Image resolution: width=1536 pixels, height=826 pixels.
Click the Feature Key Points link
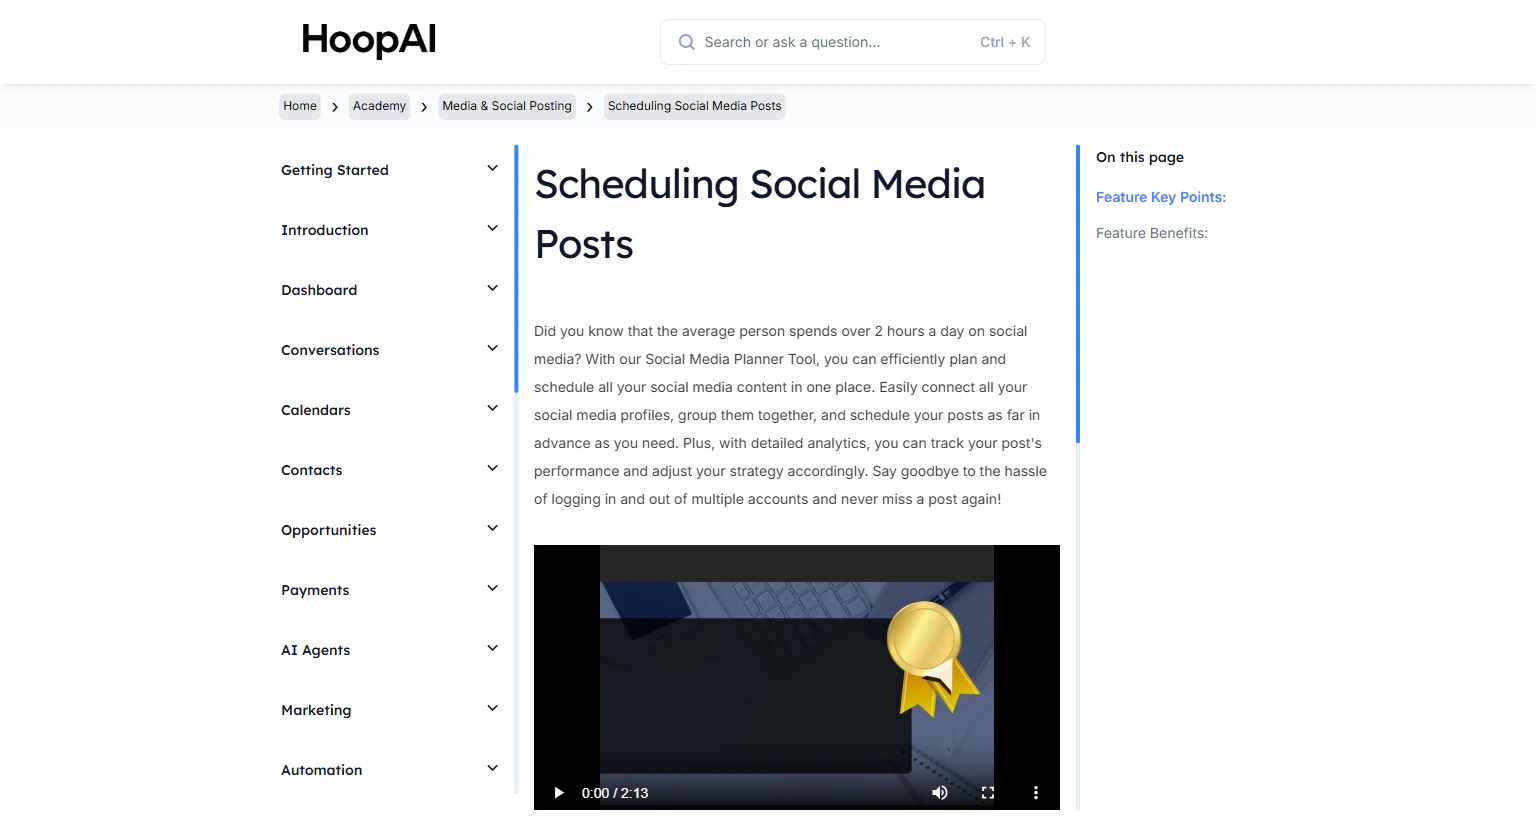click(1160, 197)
